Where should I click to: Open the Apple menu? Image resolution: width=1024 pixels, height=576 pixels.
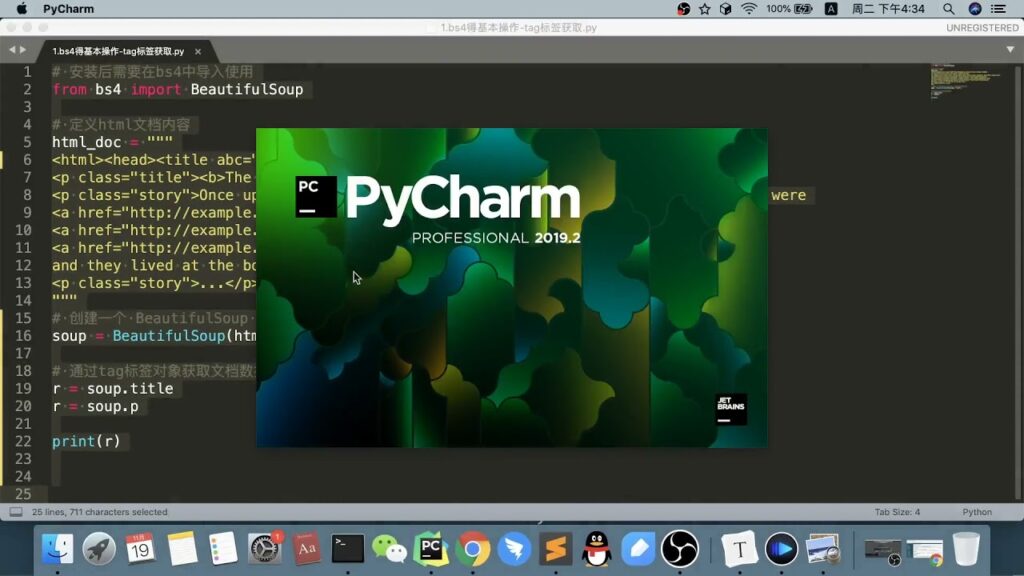[x=22, y=8]
